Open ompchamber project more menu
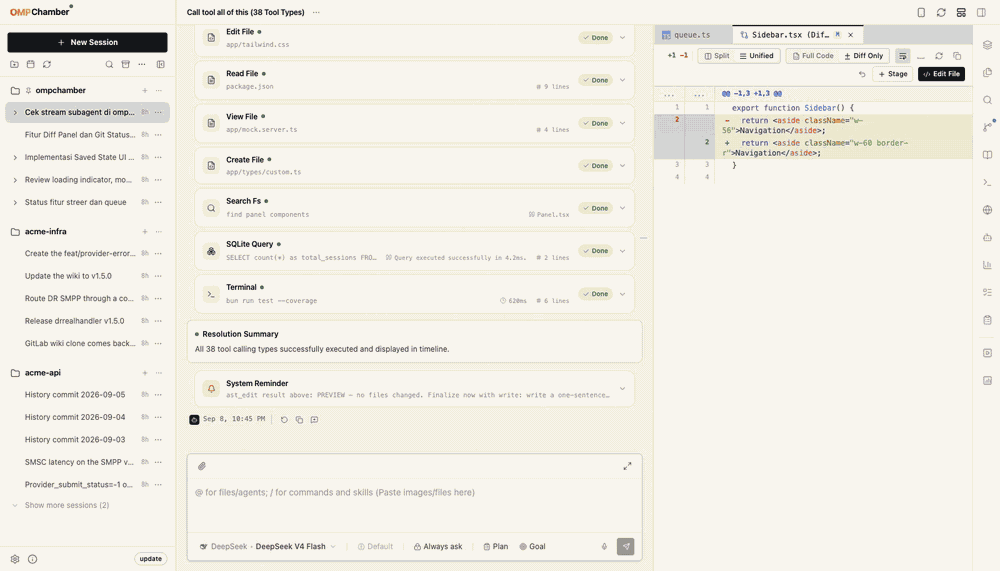Viewport: 1000px width, 571px height. tap(159, 91)
